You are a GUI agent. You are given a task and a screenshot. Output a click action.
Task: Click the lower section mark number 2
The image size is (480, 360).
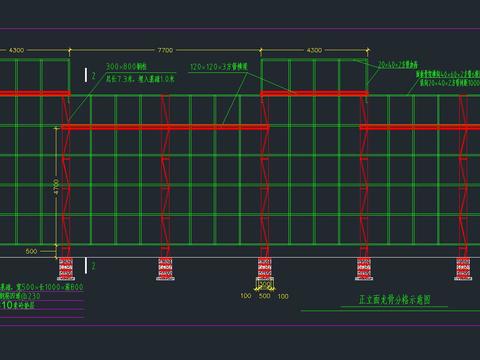pyautogui.click(x=93, y=266)
